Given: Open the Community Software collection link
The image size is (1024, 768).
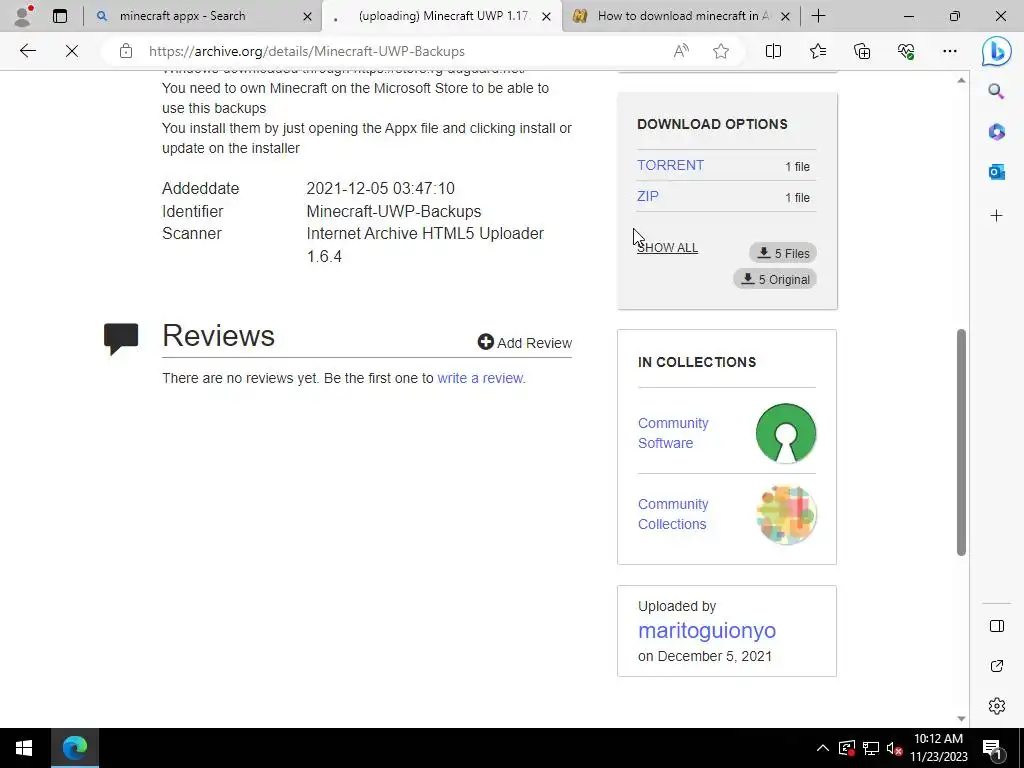Looking at the screenshot, I should pyautogui.click(x=673, y=433).
